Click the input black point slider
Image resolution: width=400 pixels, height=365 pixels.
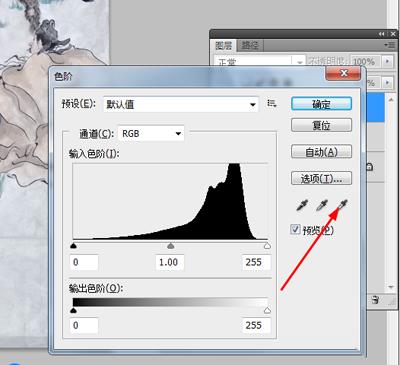tap(74, 246)
